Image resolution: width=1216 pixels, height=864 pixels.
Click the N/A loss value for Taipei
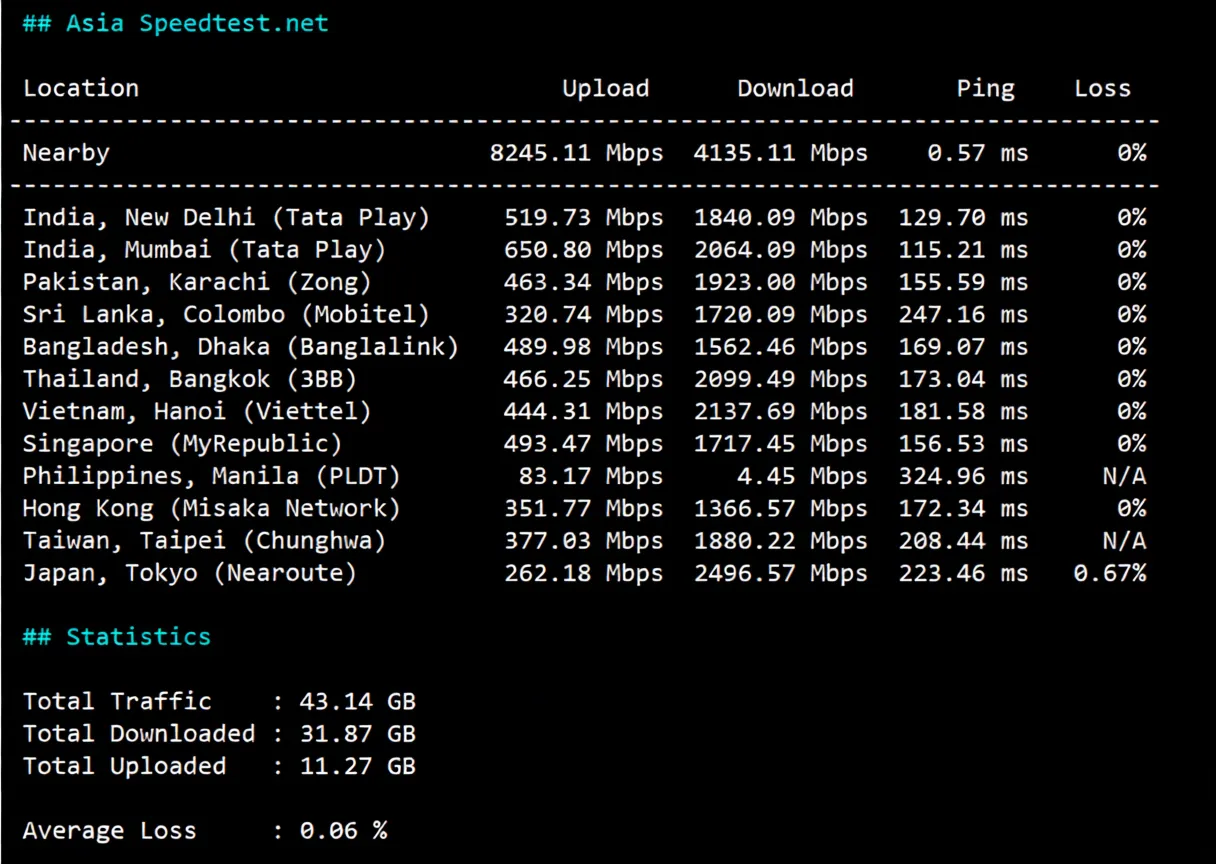[x=1125, y=541]
